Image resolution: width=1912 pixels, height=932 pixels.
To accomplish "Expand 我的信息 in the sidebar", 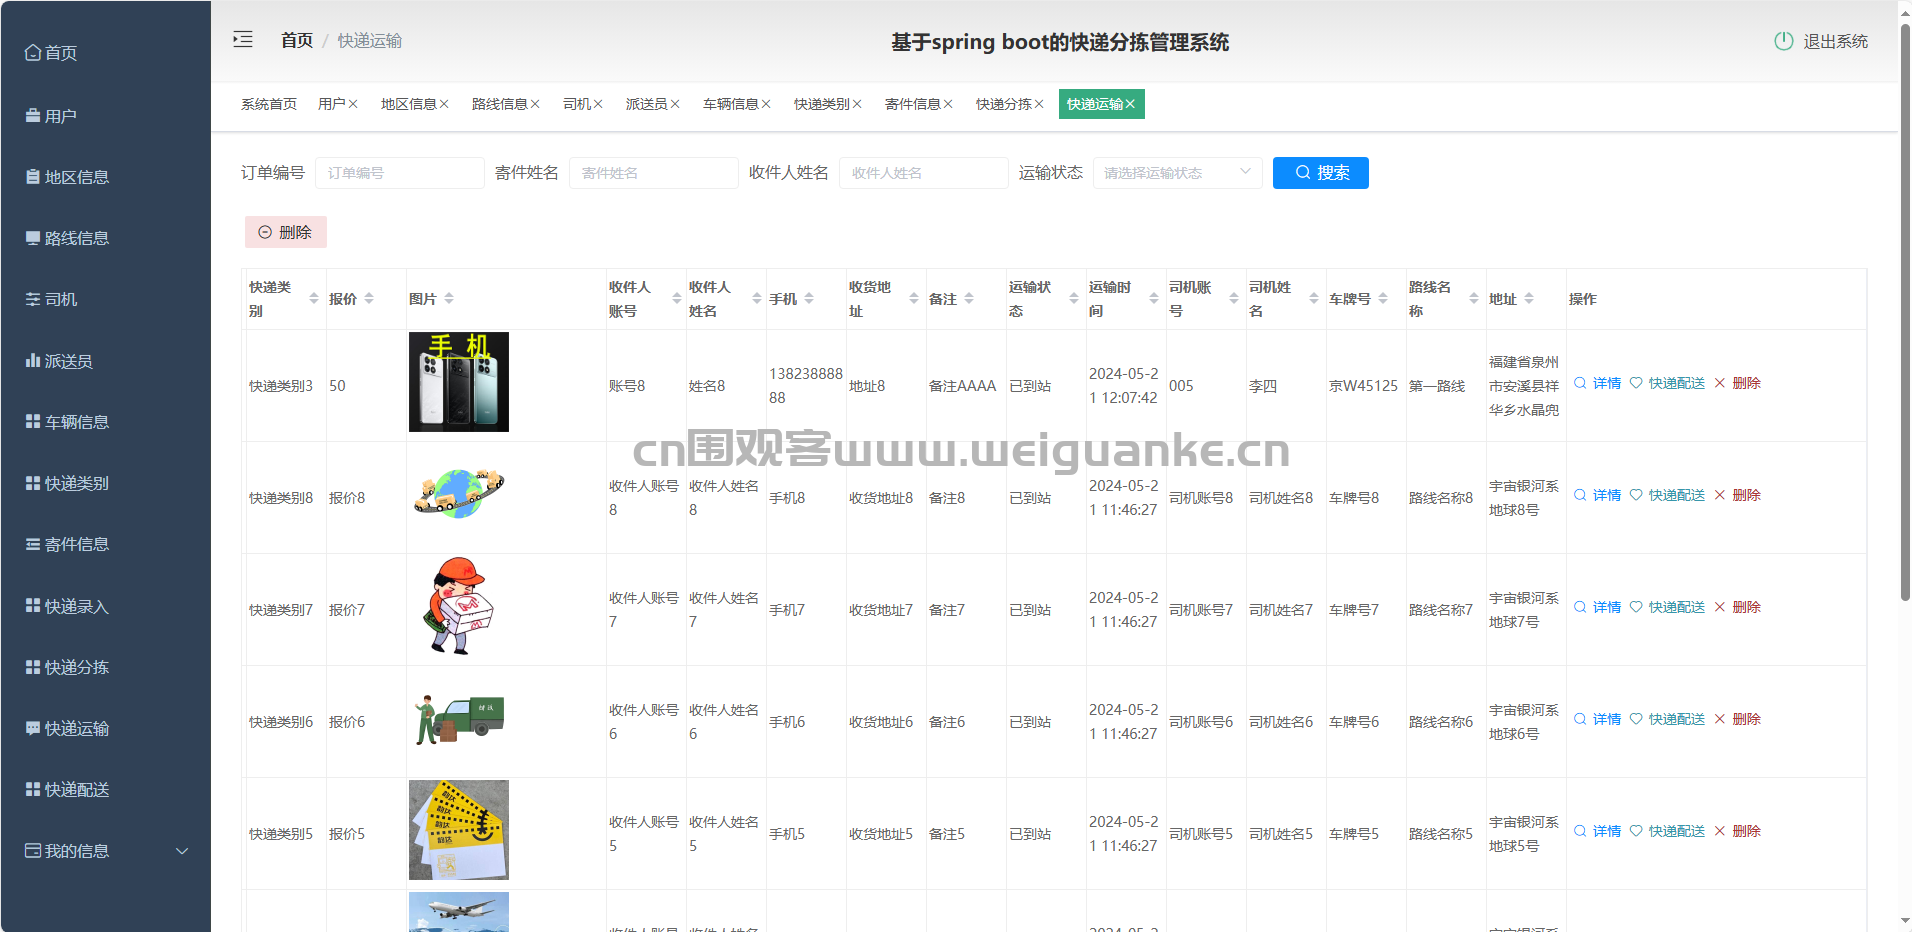I will pyautogui.click(x=105, y=851).
